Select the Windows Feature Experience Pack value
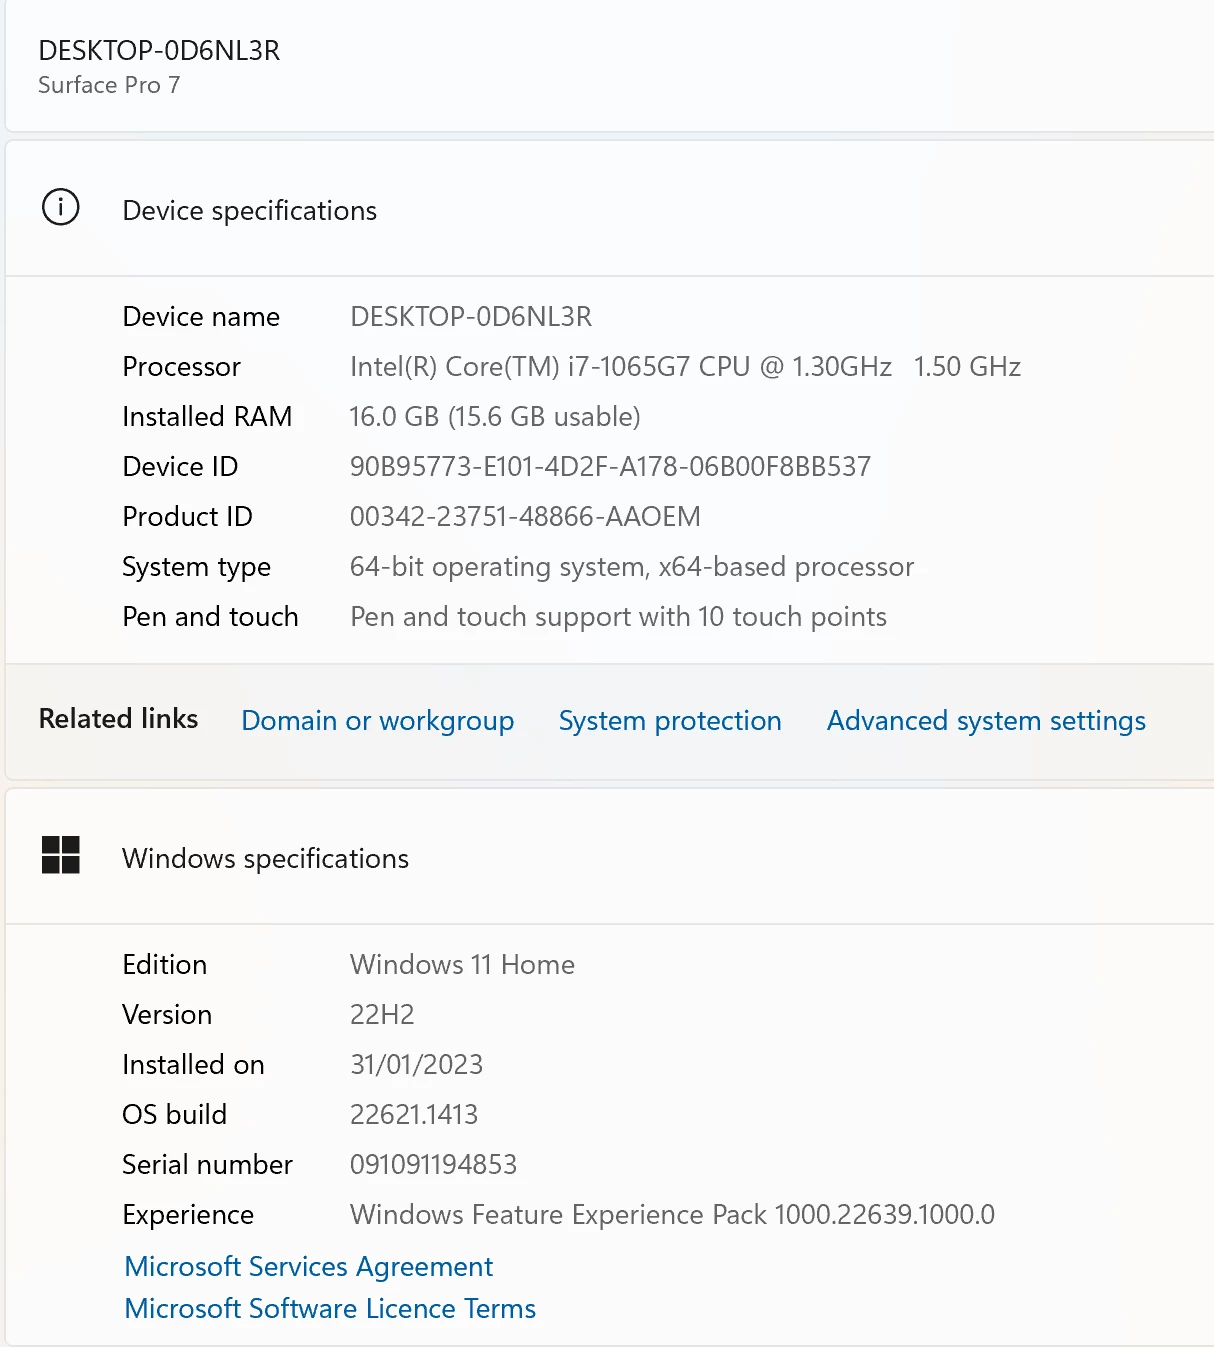This screenshot has width=1214, height=1347. coord(672,1214)
